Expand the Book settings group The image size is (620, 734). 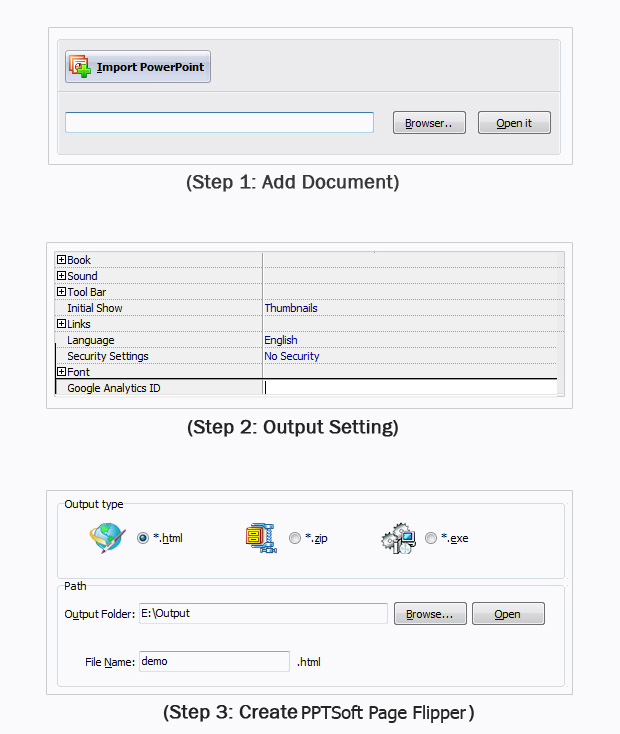point(61,259)
